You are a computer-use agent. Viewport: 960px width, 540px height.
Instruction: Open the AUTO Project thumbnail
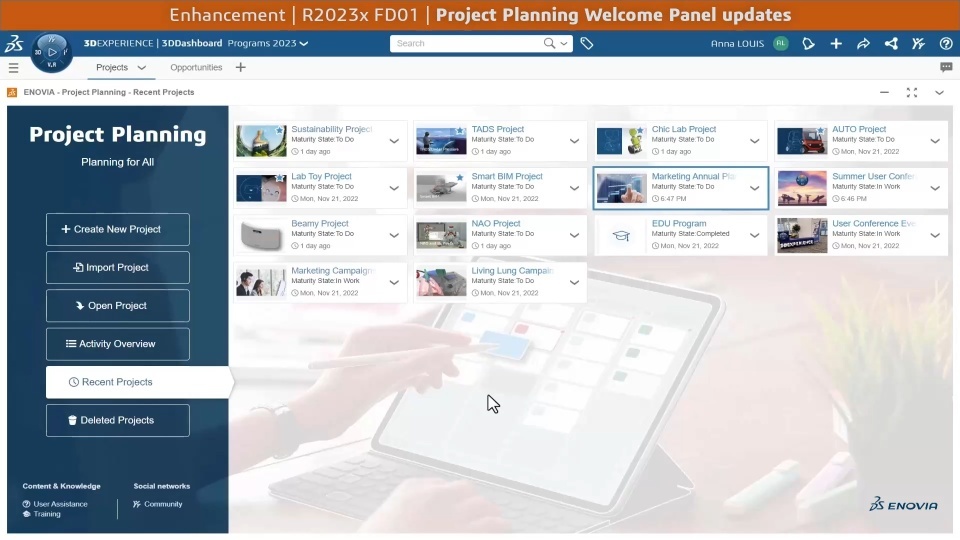[802, 141]
